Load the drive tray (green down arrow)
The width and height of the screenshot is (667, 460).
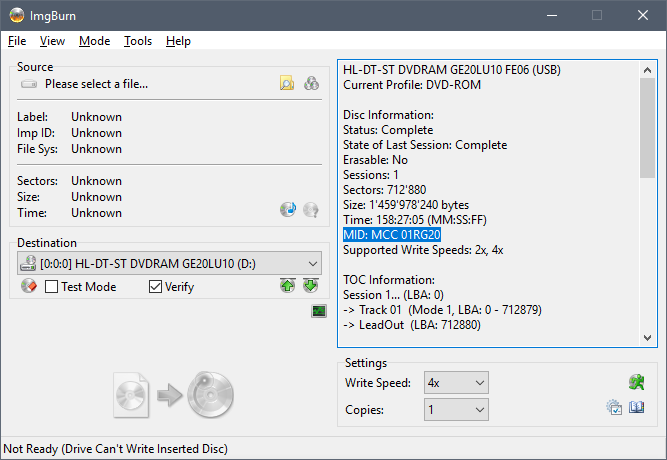pos(311,286)
